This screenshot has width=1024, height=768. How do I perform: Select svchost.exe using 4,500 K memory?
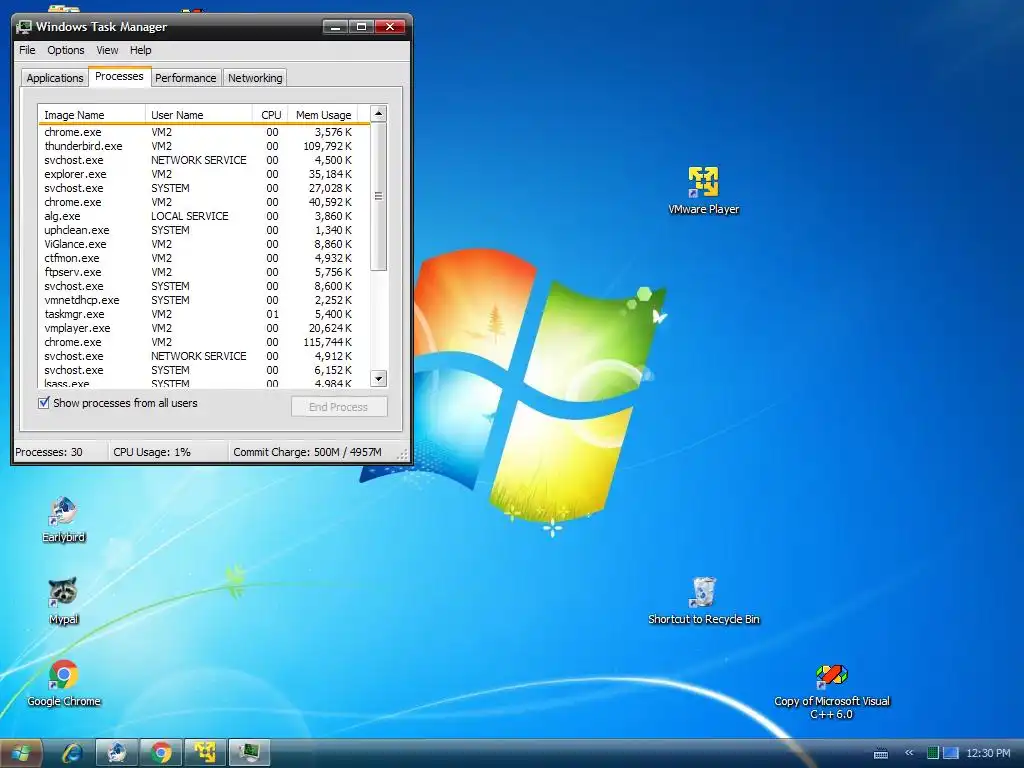(x=203, y=160)
